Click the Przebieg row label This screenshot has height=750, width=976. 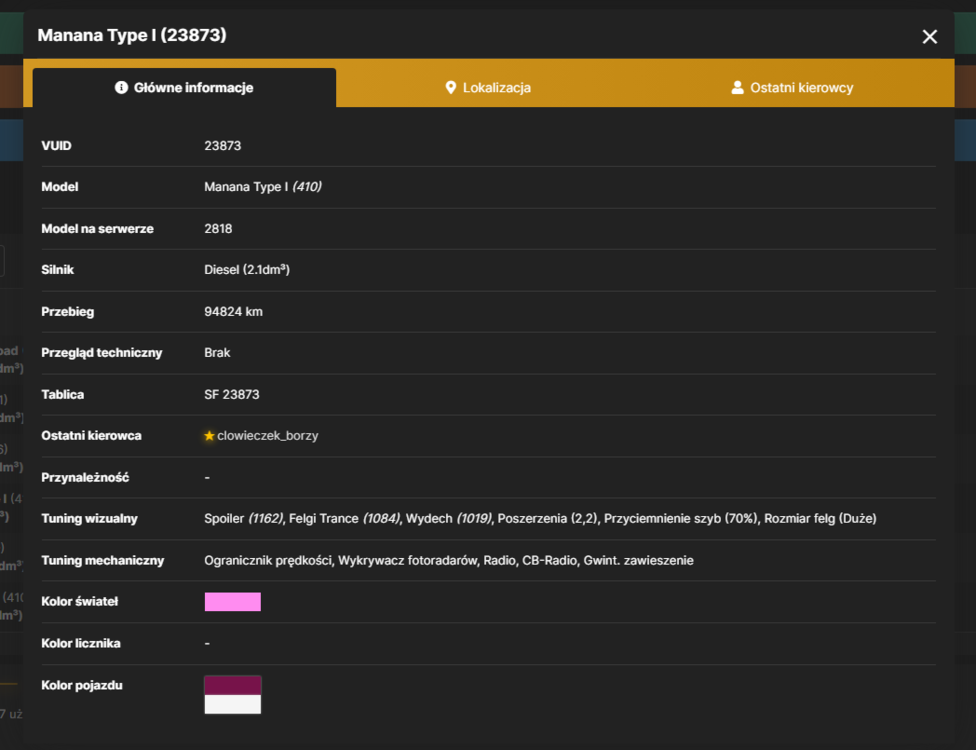[68, 311]
